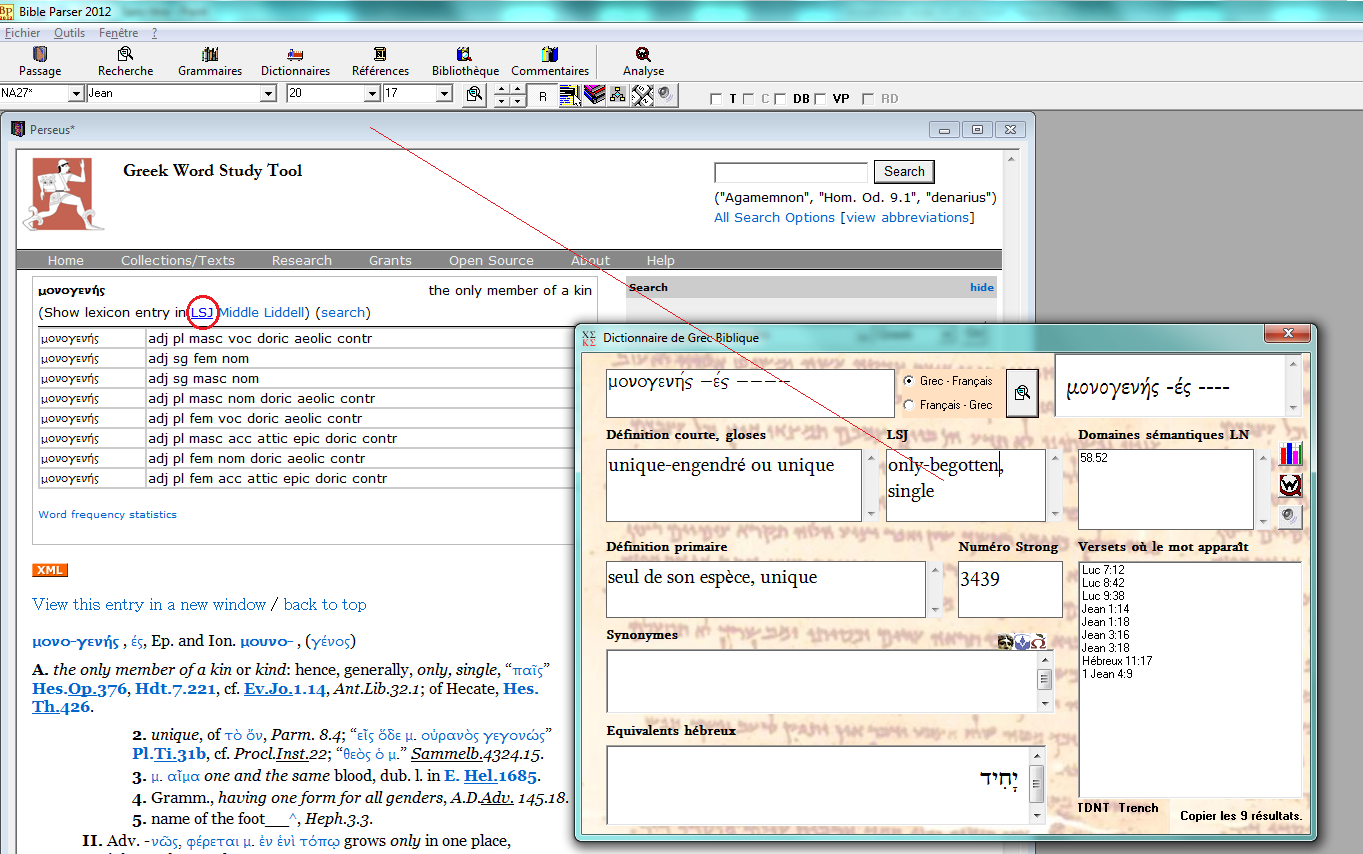
Task: Open All Search Options link
Action: 774,217
